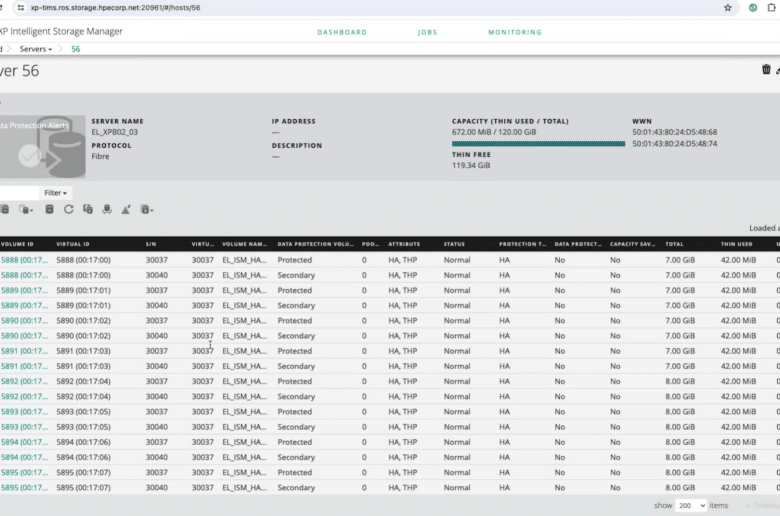Click the single volume database toolbar icon
This screenshot has height=516, width=780.
click(x=49, y=209)
